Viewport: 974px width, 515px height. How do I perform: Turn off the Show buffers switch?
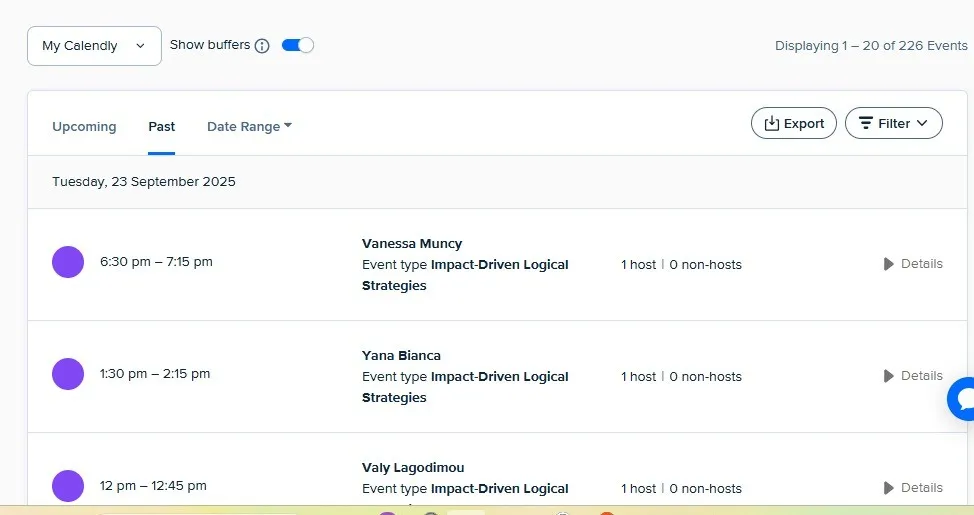click(x=298, y=45)
